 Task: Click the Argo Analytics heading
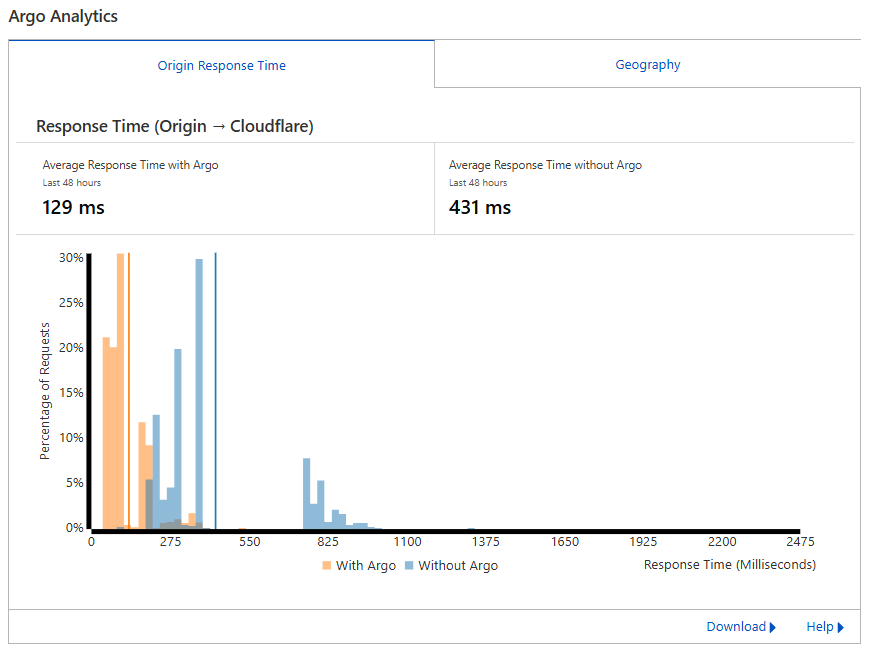click(63, 16)
